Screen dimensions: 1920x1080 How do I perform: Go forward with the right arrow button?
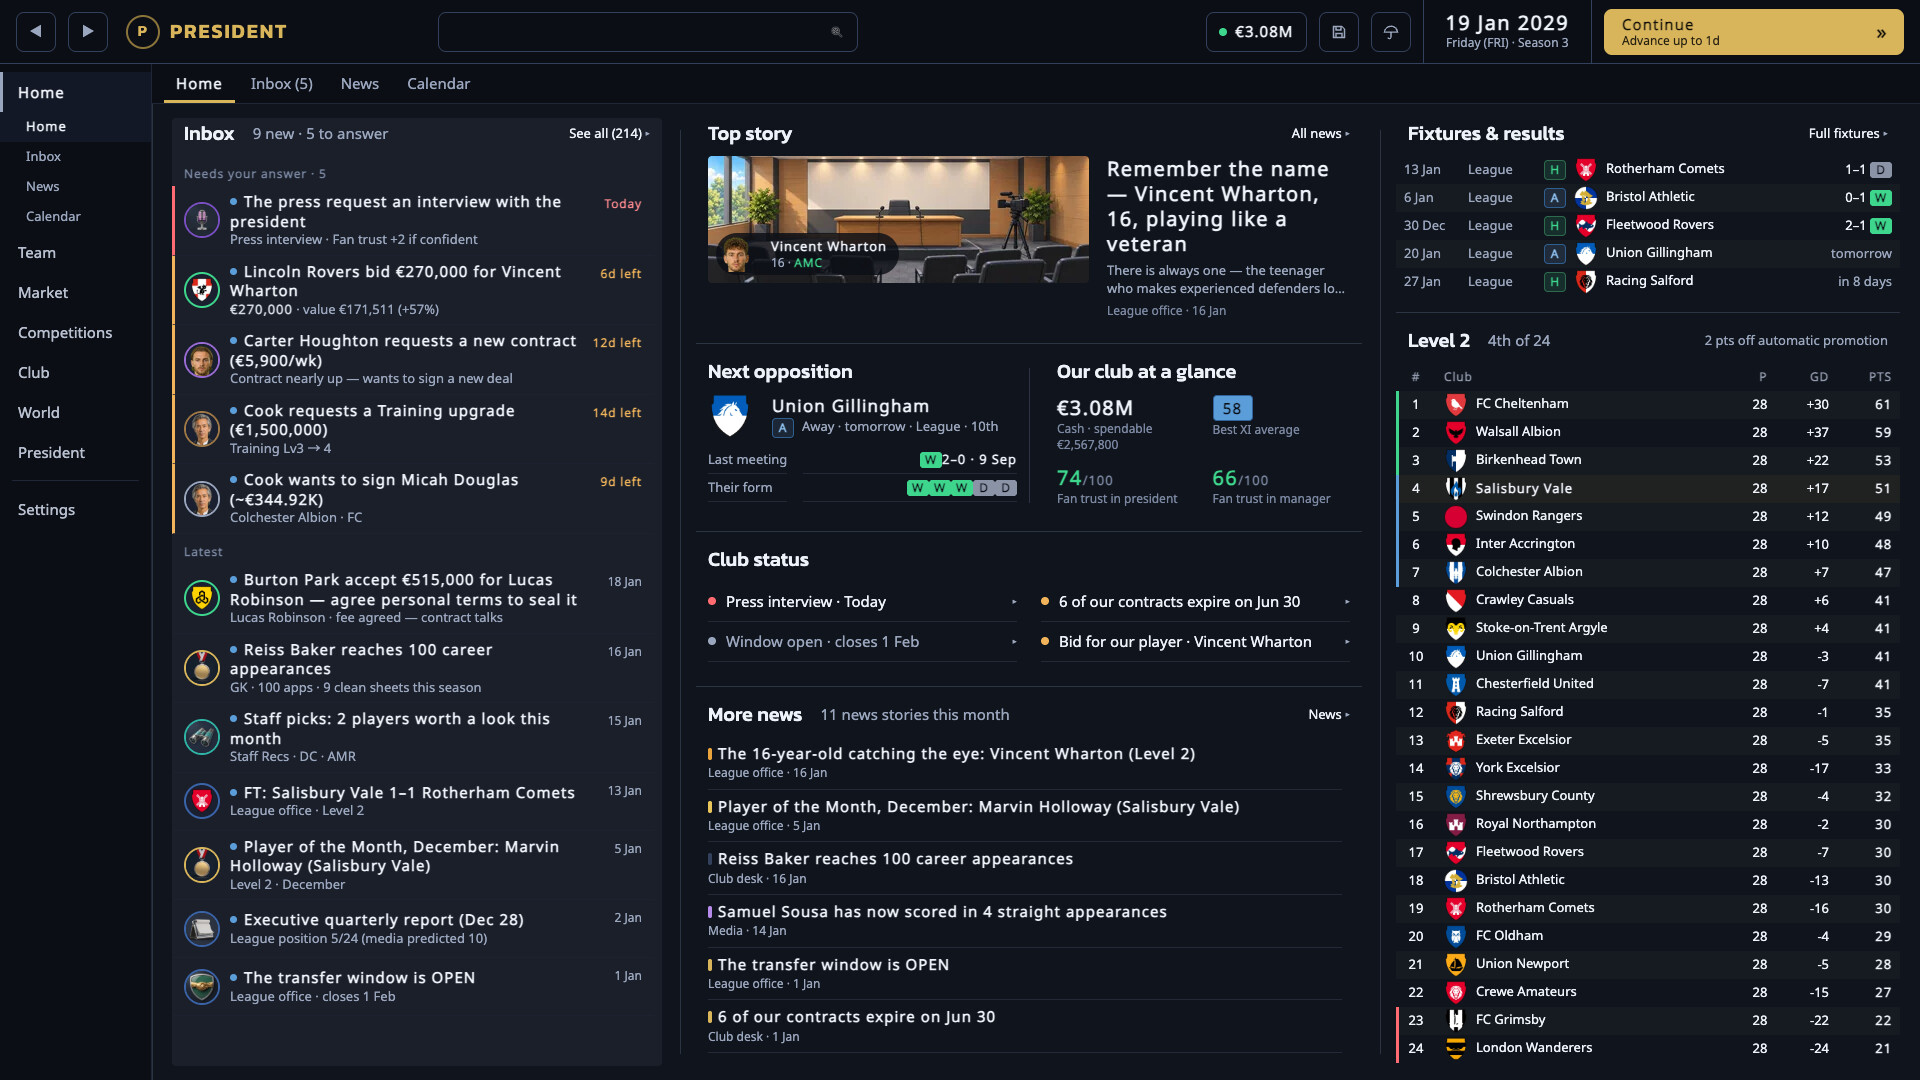[88, 32]
